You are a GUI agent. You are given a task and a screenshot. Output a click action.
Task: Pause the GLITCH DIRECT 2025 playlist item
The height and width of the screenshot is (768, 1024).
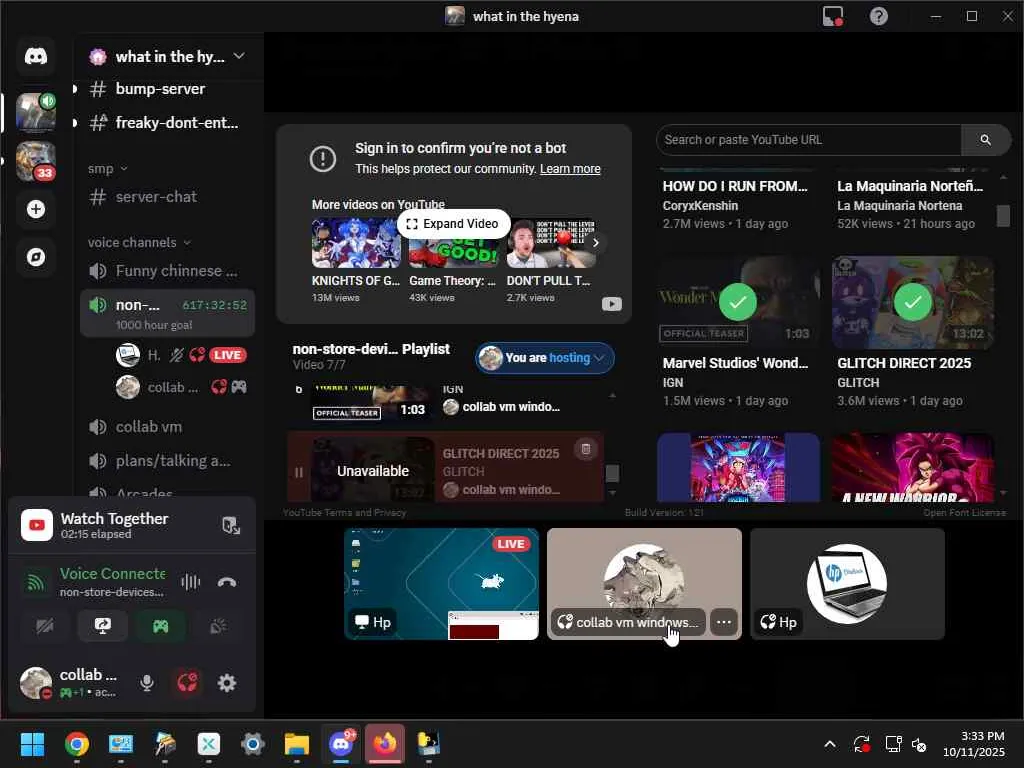click(x=298, y=472)
